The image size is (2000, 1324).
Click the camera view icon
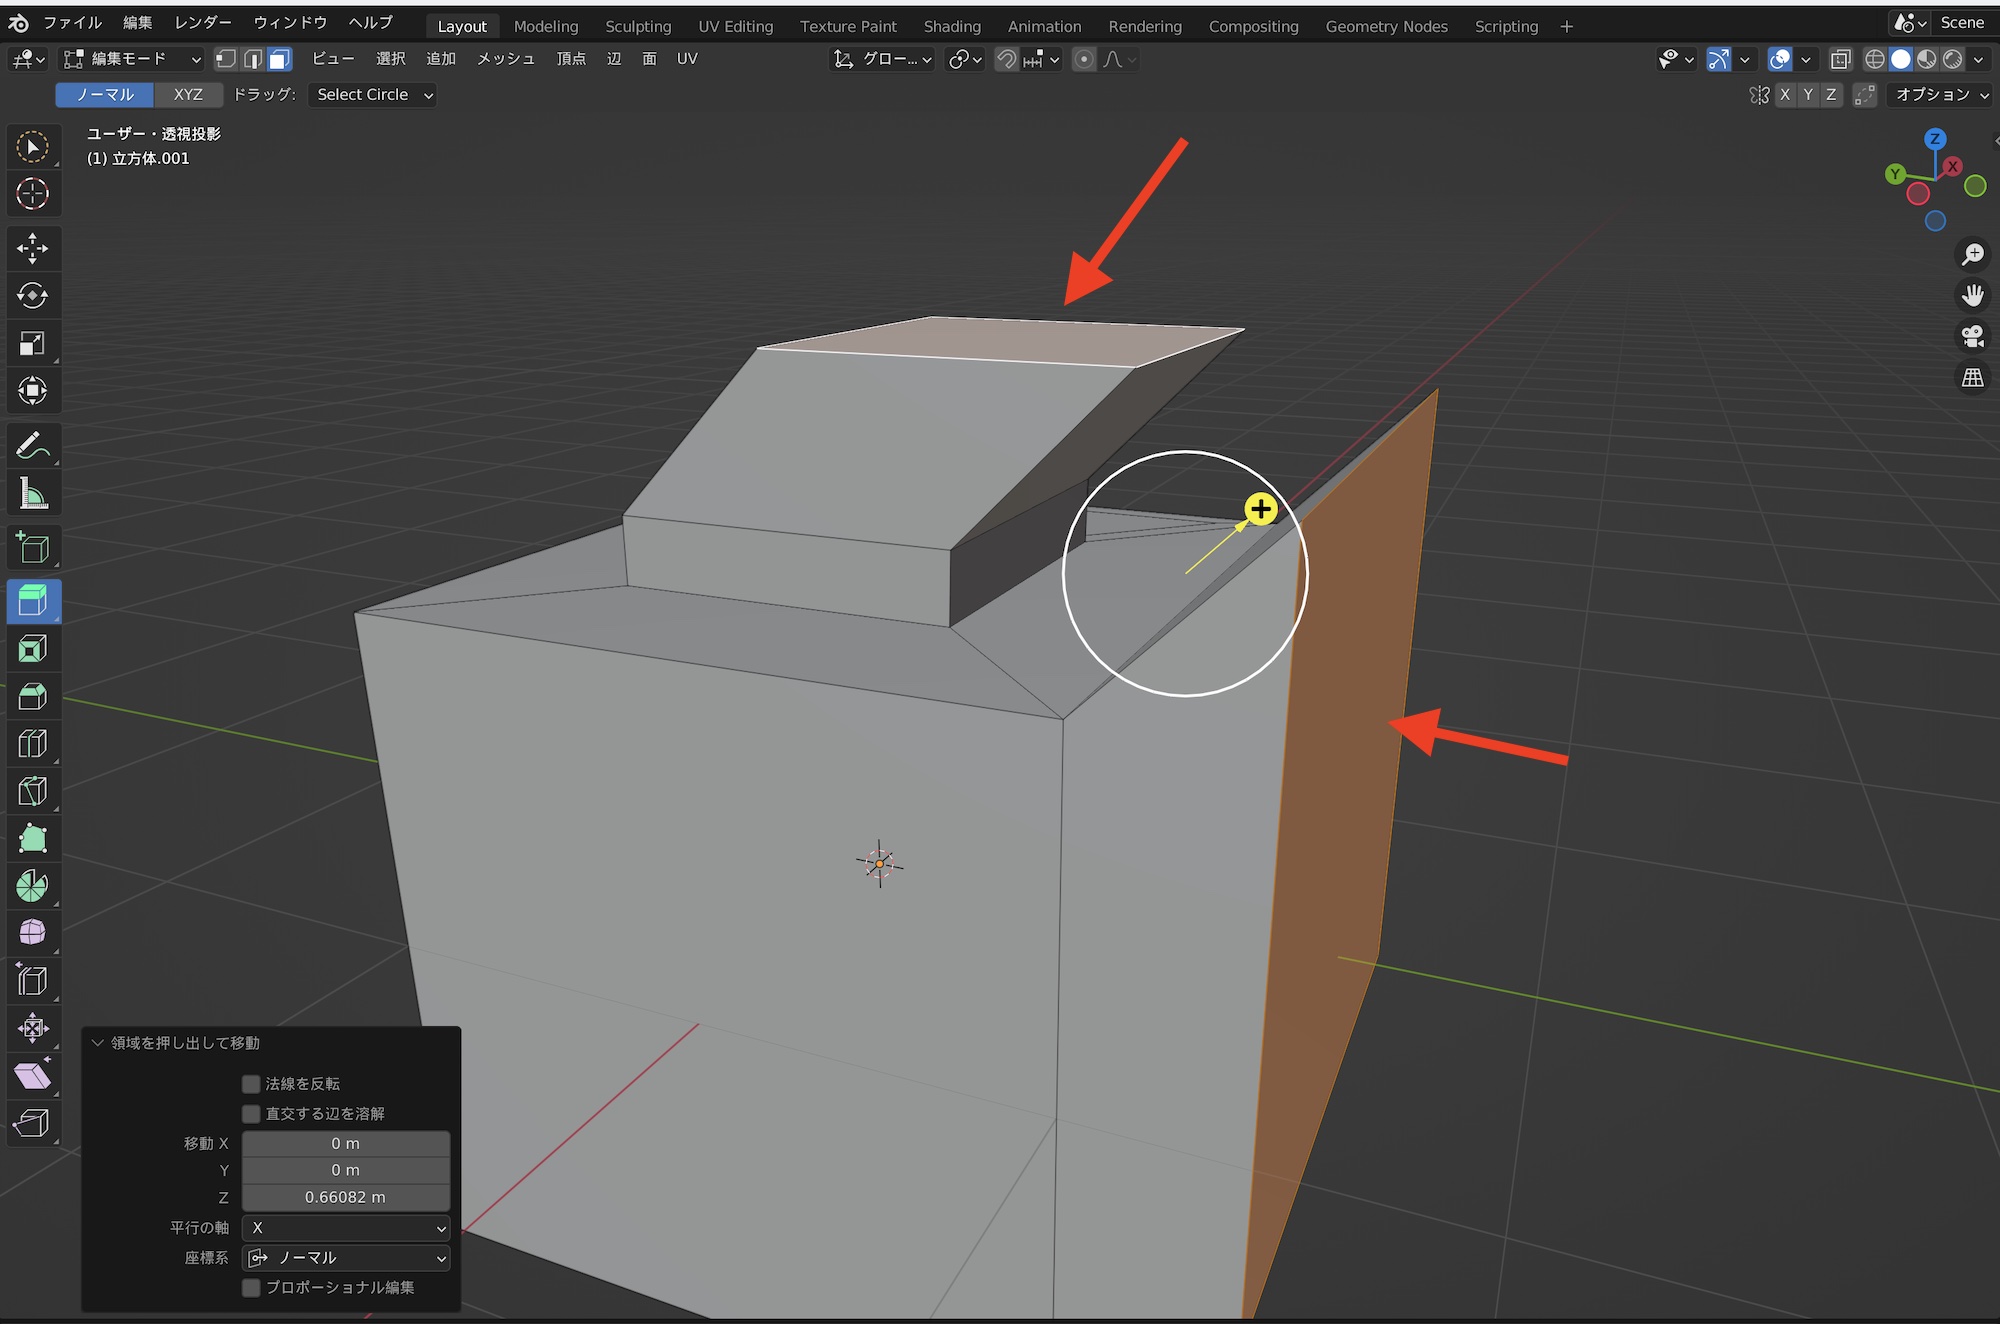(1972, 336)
